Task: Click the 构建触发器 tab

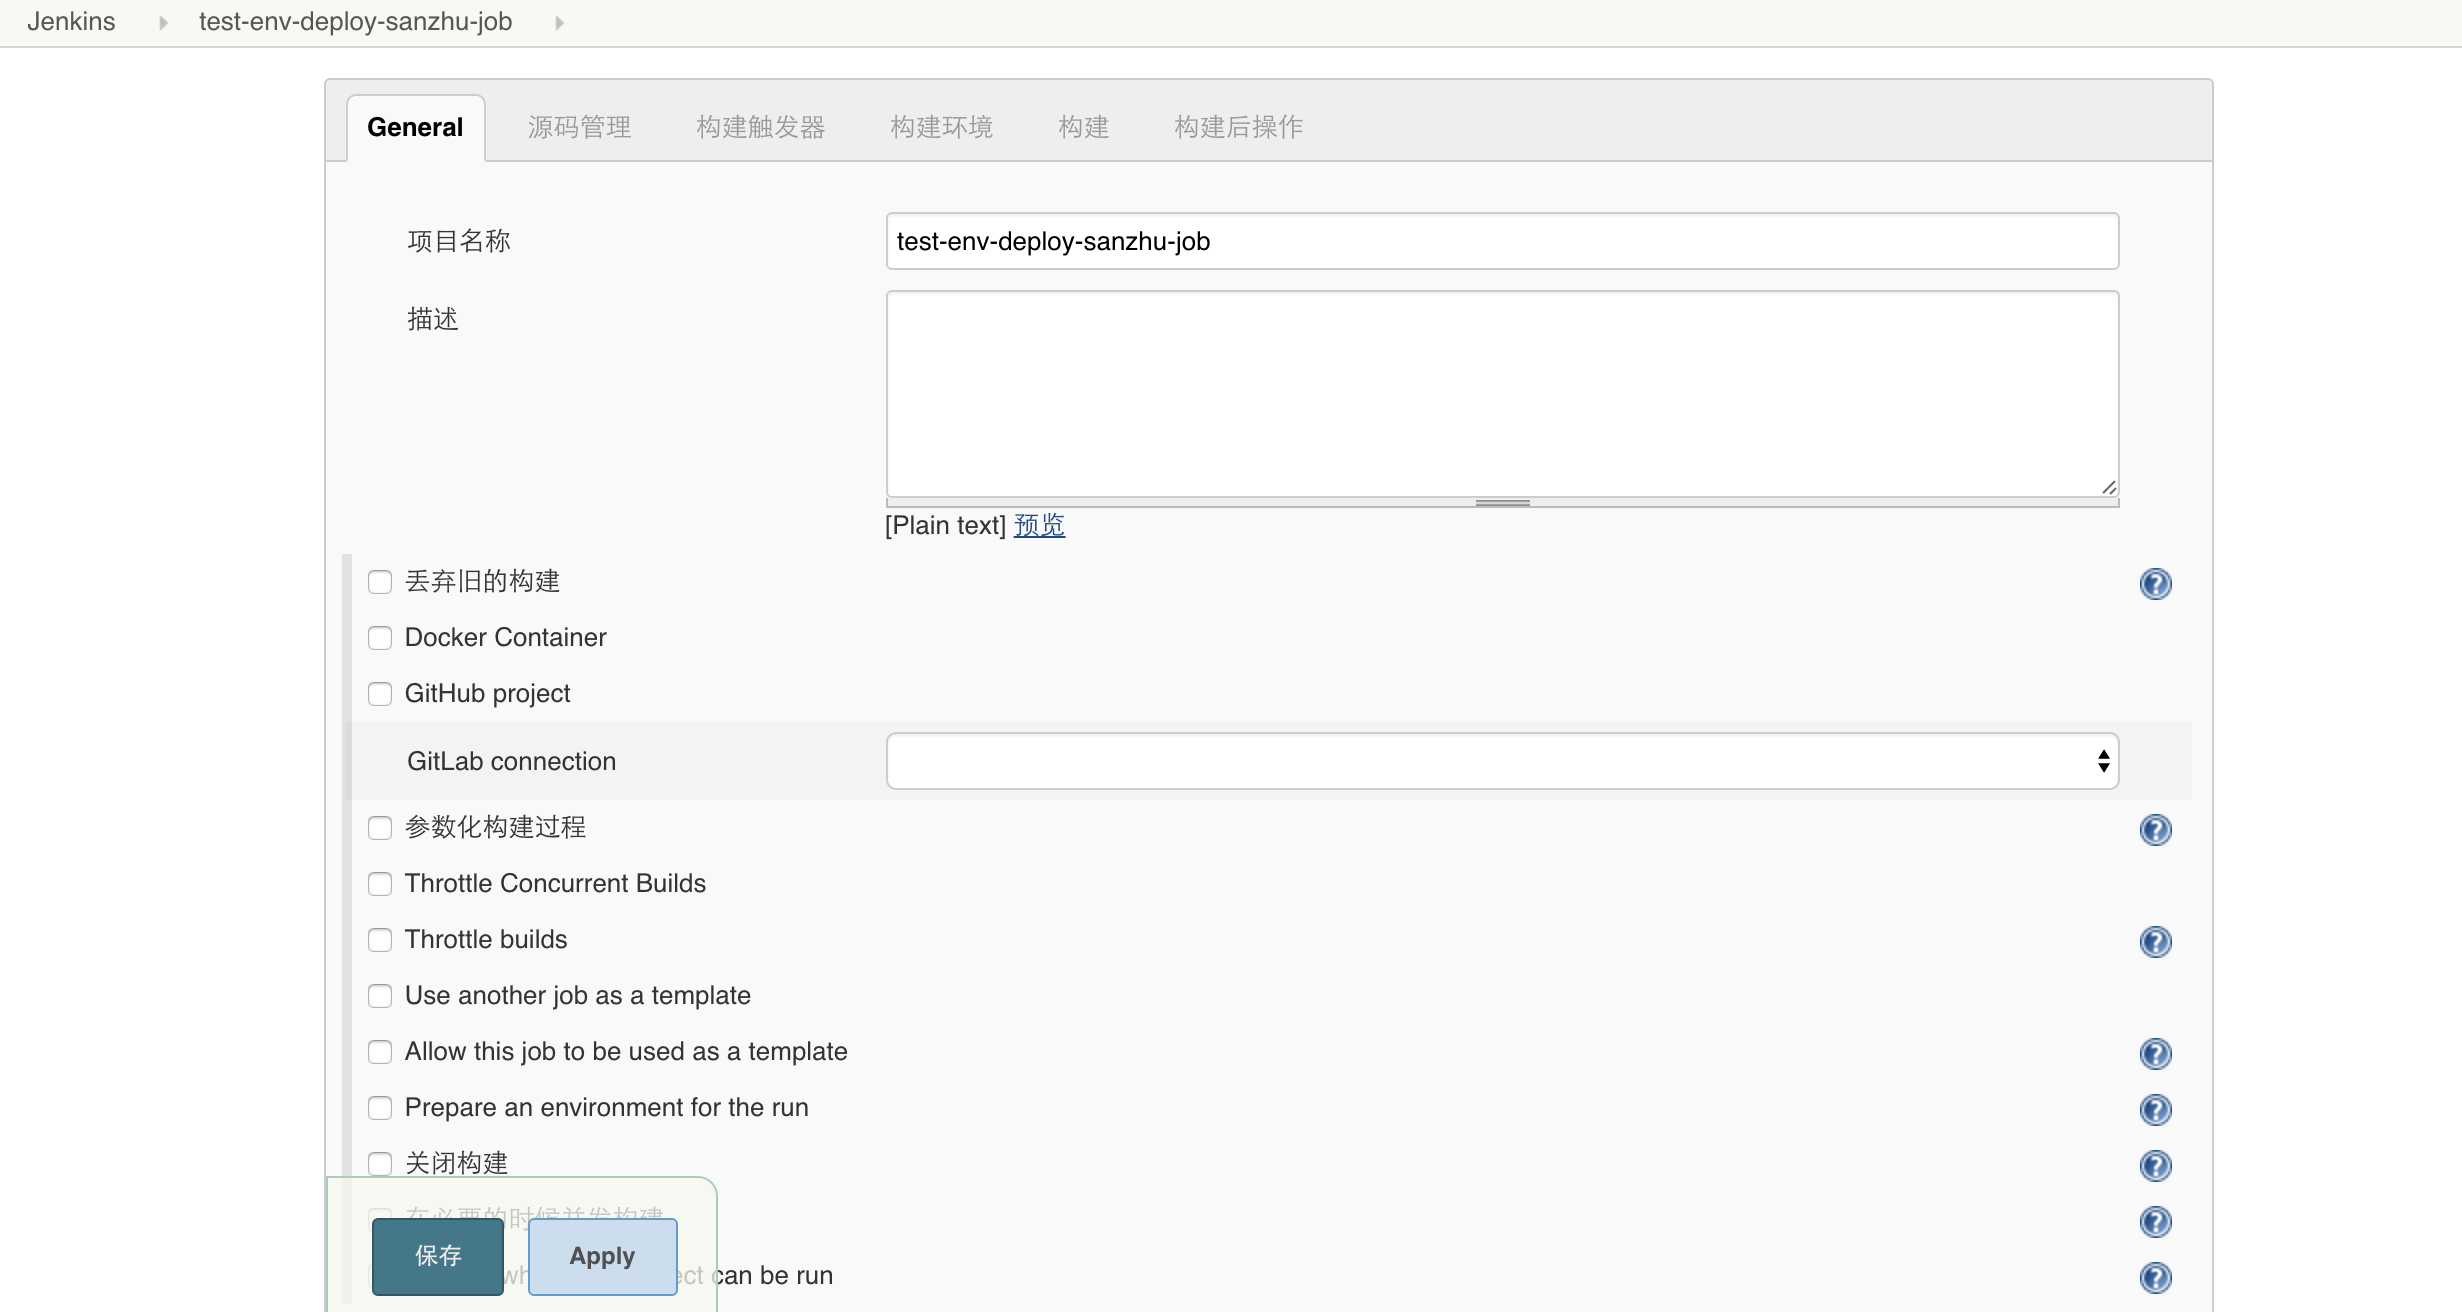Action: [x=759, y=125]
